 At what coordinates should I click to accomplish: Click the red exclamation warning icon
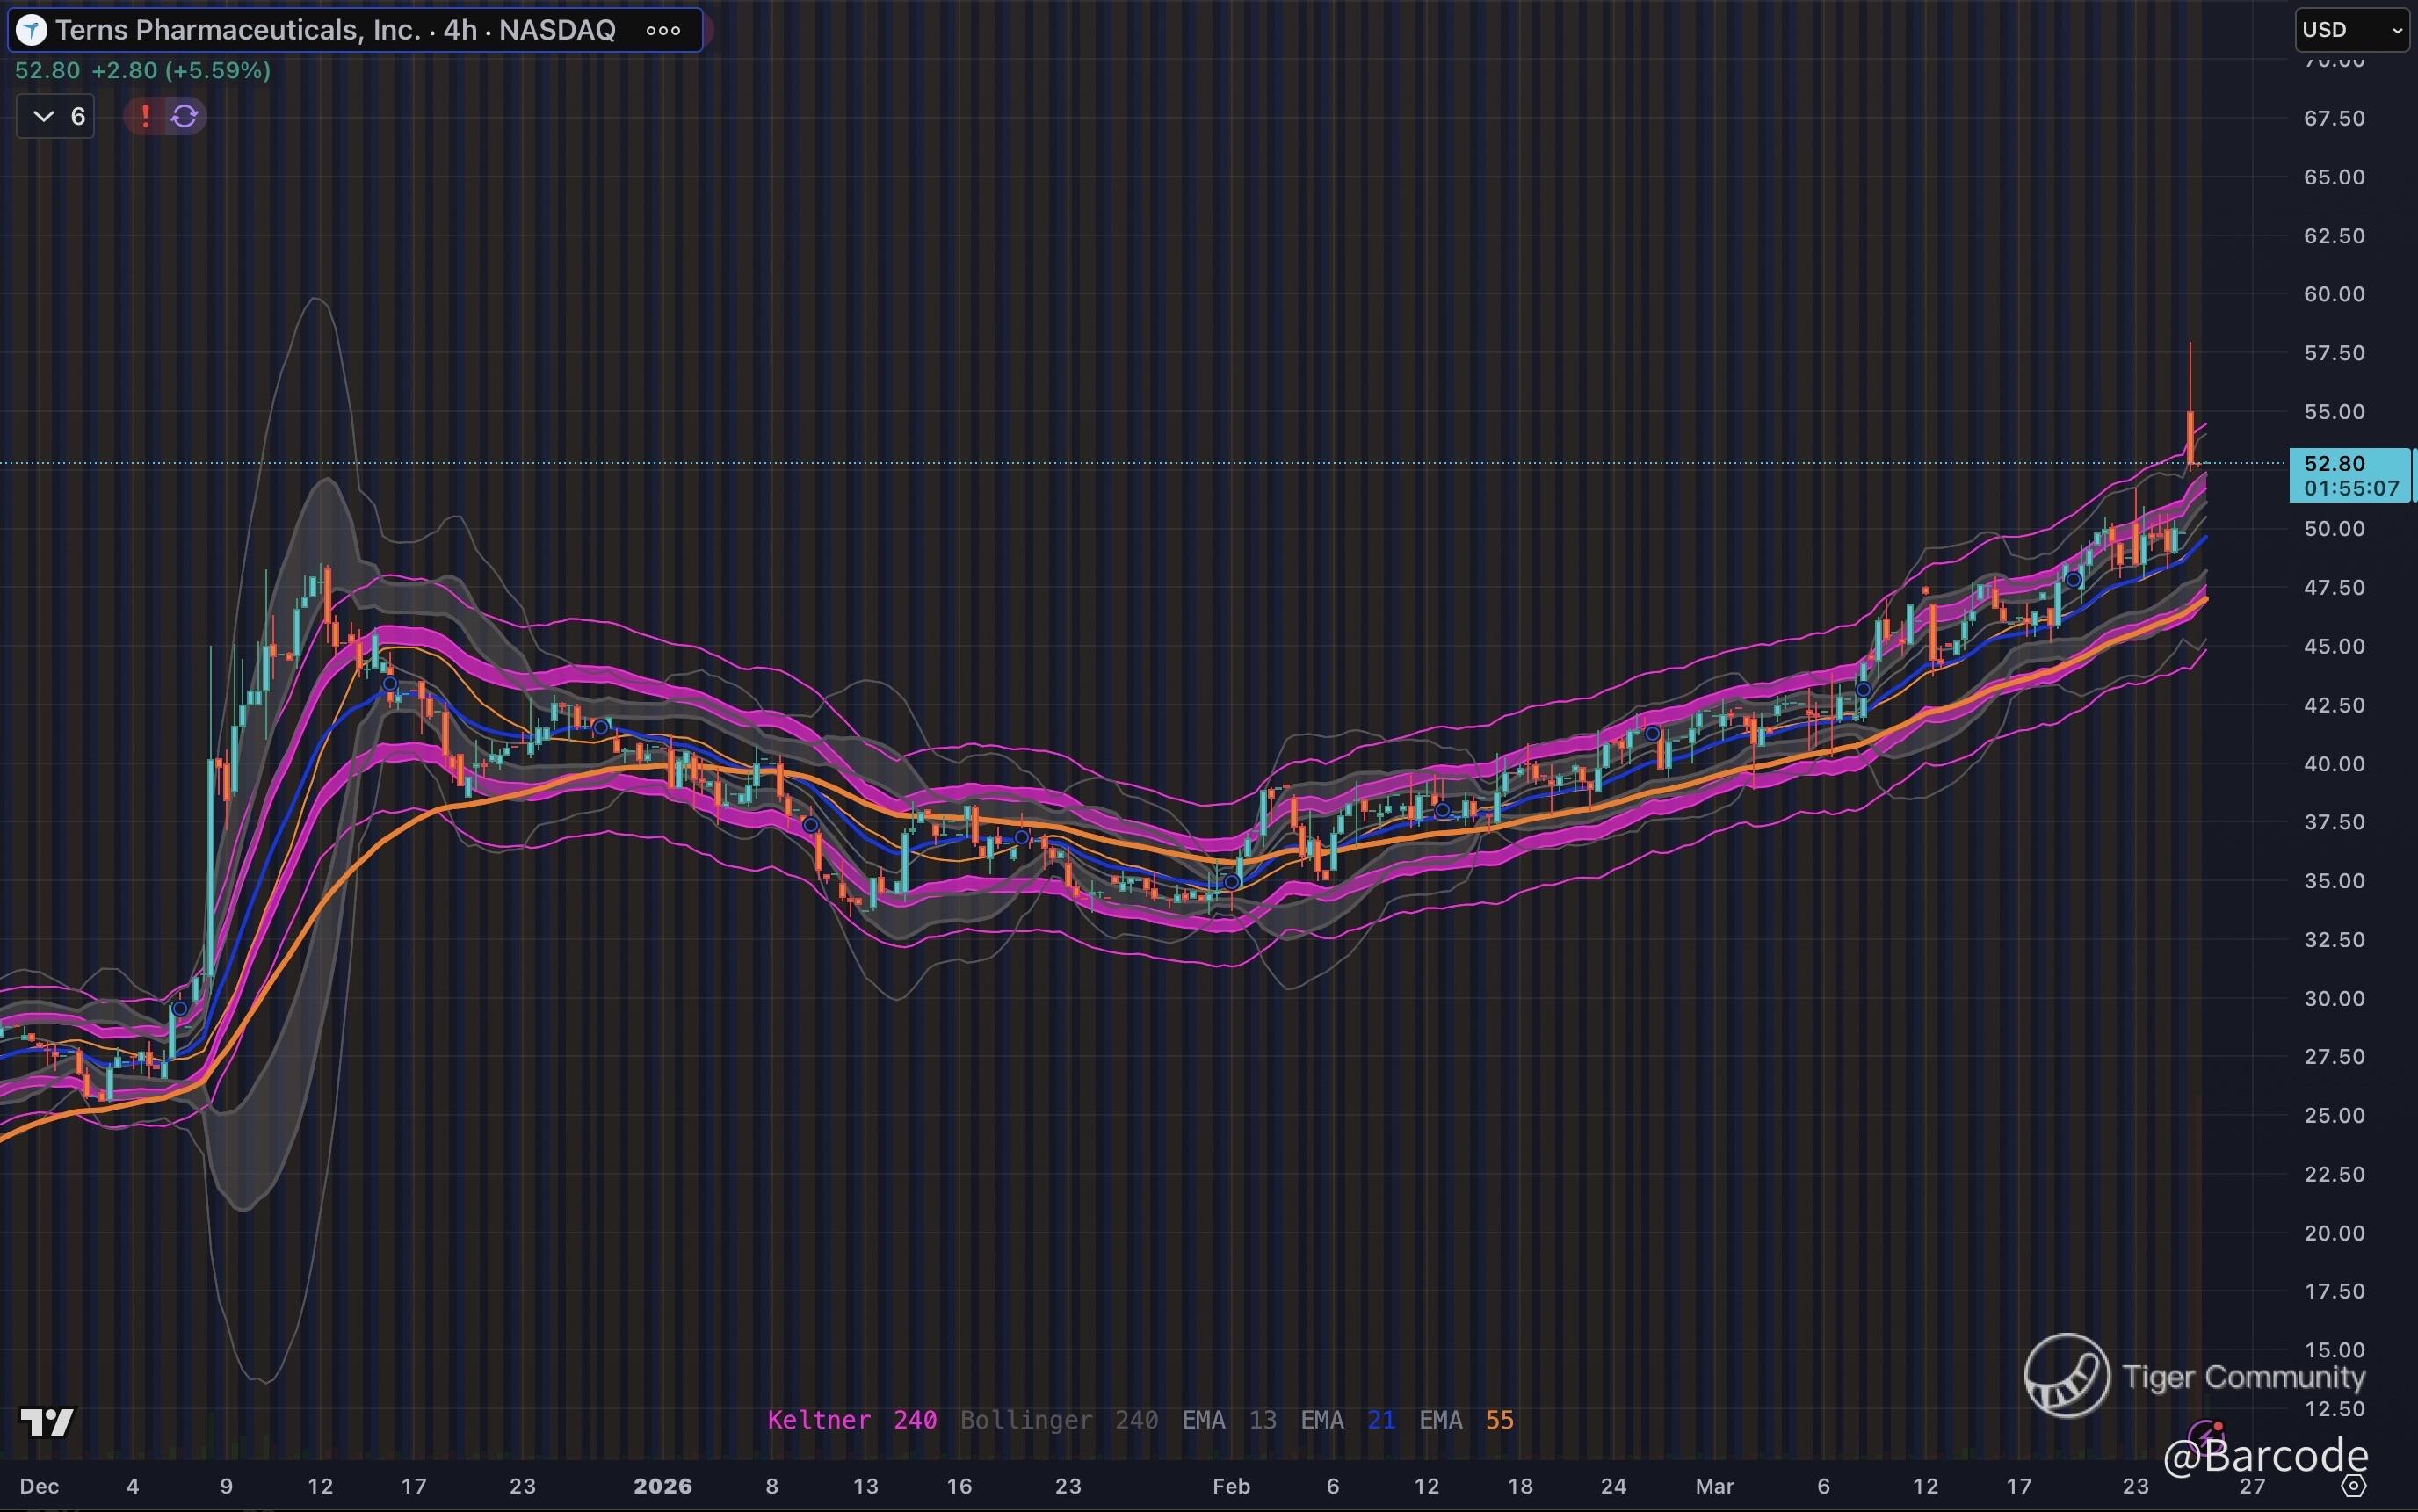pos(145,116)
